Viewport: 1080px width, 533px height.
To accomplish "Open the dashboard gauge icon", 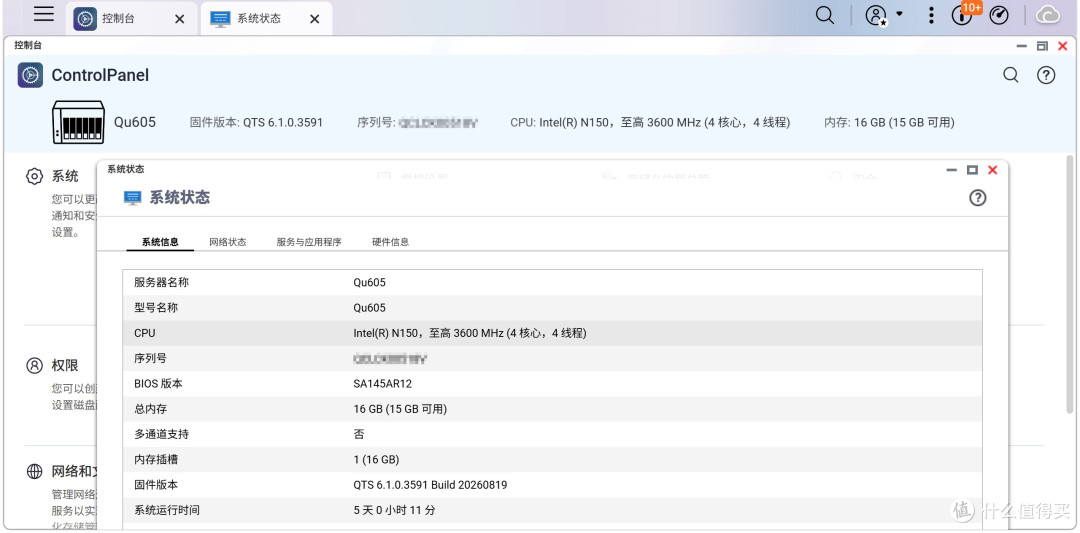I will [999, 15].
